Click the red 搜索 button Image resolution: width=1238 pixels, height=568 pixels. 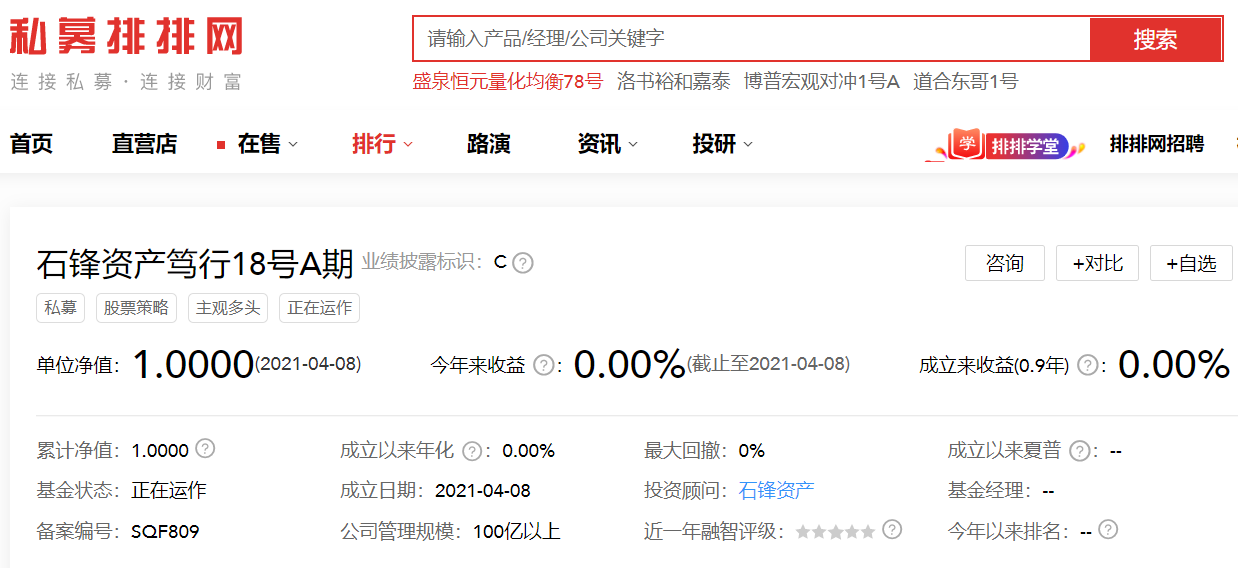tap(1155, 39)
